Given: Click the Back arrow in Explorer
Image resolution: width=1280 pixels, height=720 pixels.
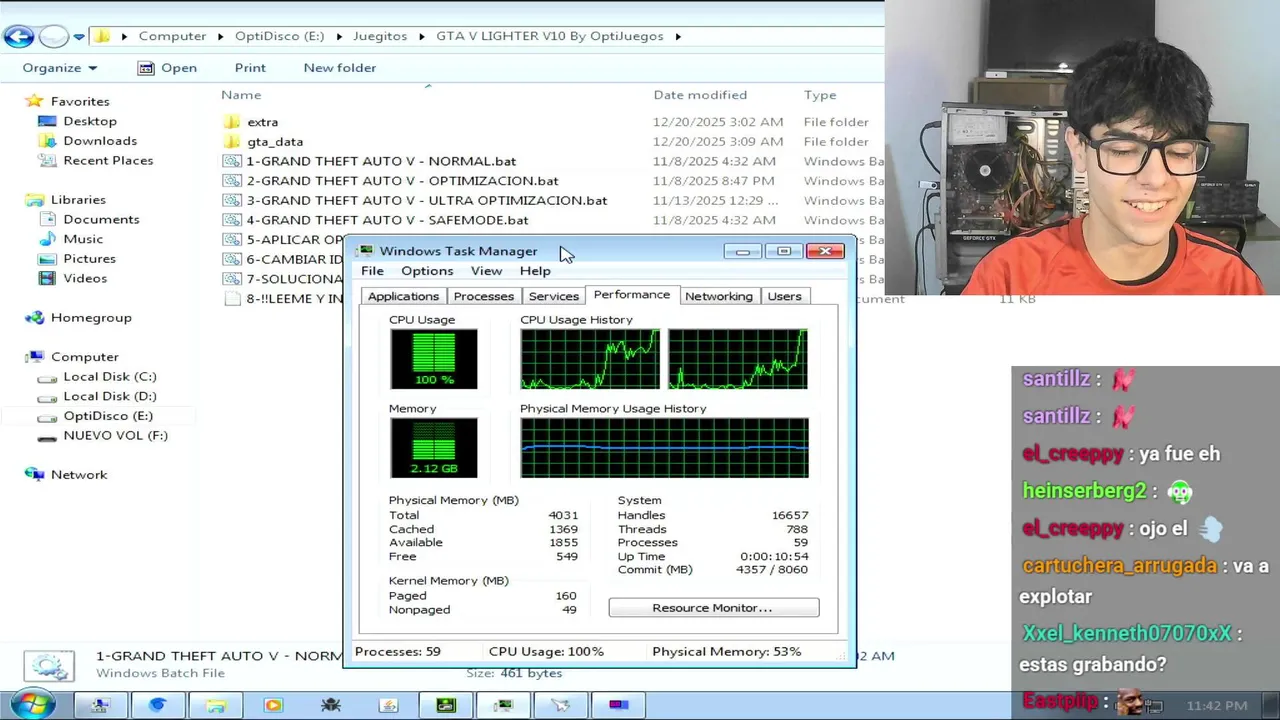Looking at the screenshot, I should point(18,37).
